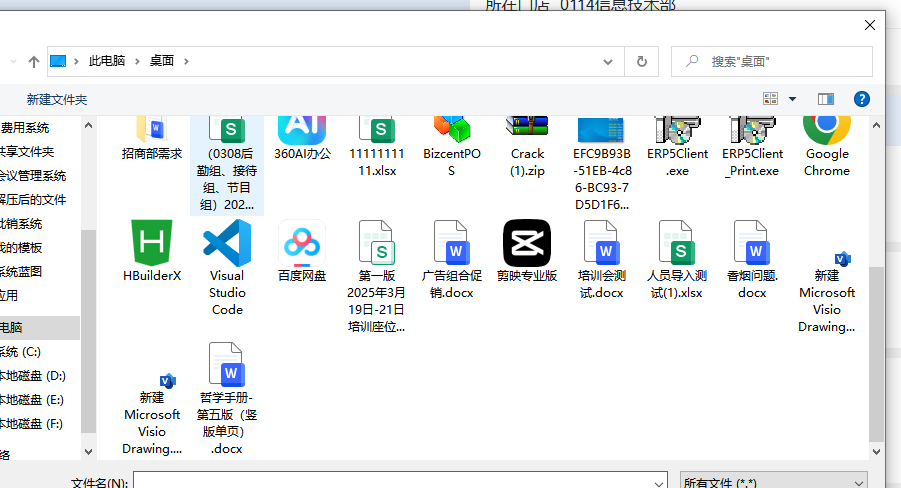Click 此电脑 in the address breadcrumb
901x488 pixels.
tap(107, 62)
